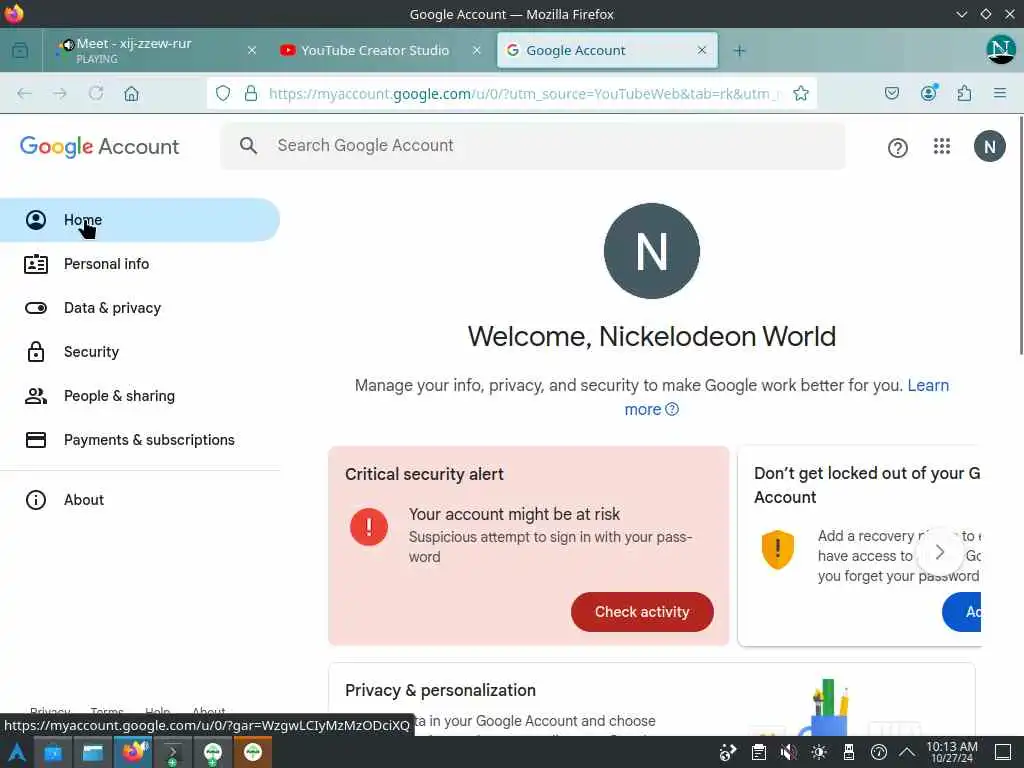This screenshot has width=1024, height=768.
Task: Click the About info circle icon
Action: pos(36,500)
